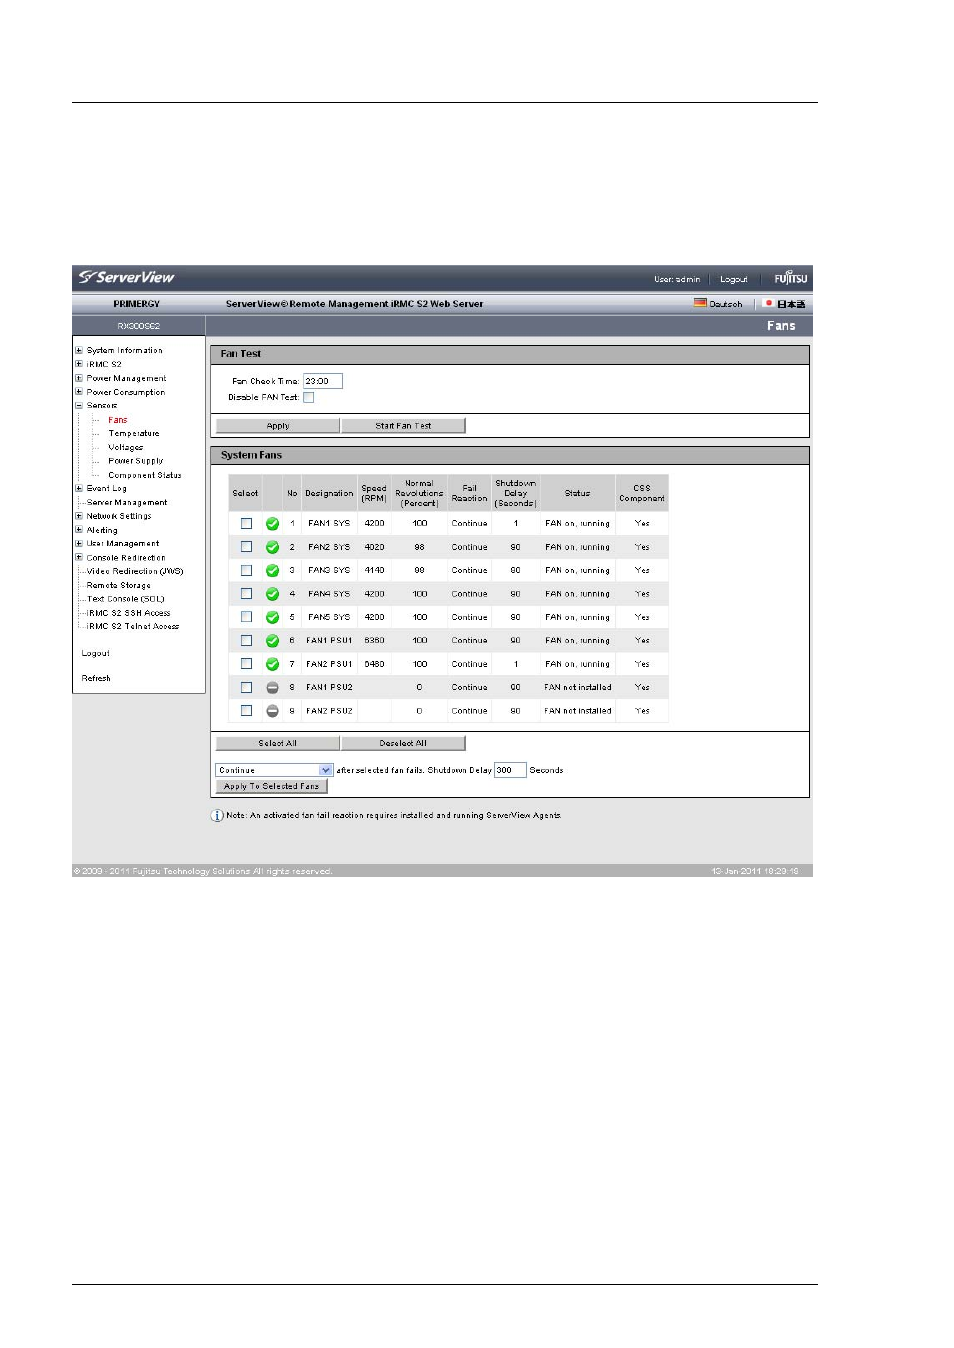Click the gray not-installed icon for FAN1 PSU2
The height and width of the screenshot is (1348, 954).
pos(272,687)
